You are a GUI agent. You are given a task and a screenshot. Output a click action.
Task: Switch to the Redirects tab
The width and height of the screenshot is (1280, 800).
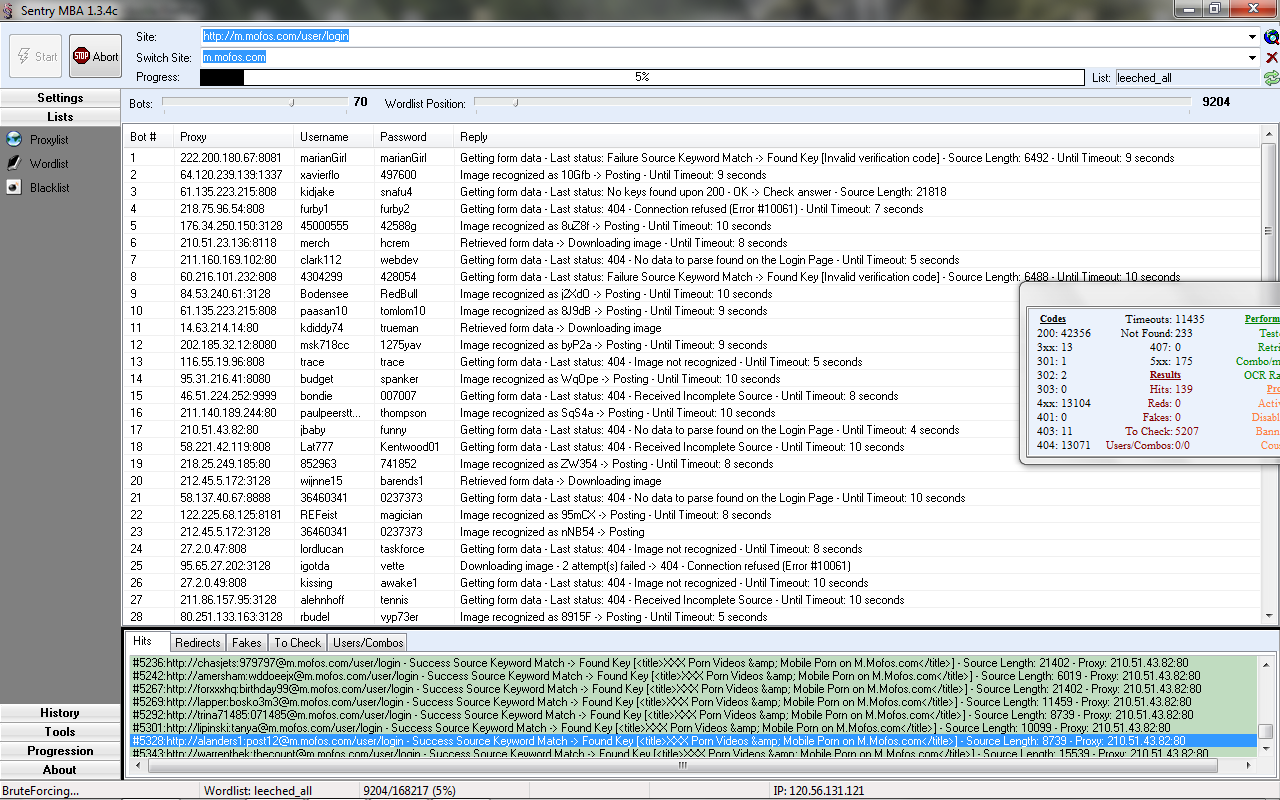[x=198, y=643]
